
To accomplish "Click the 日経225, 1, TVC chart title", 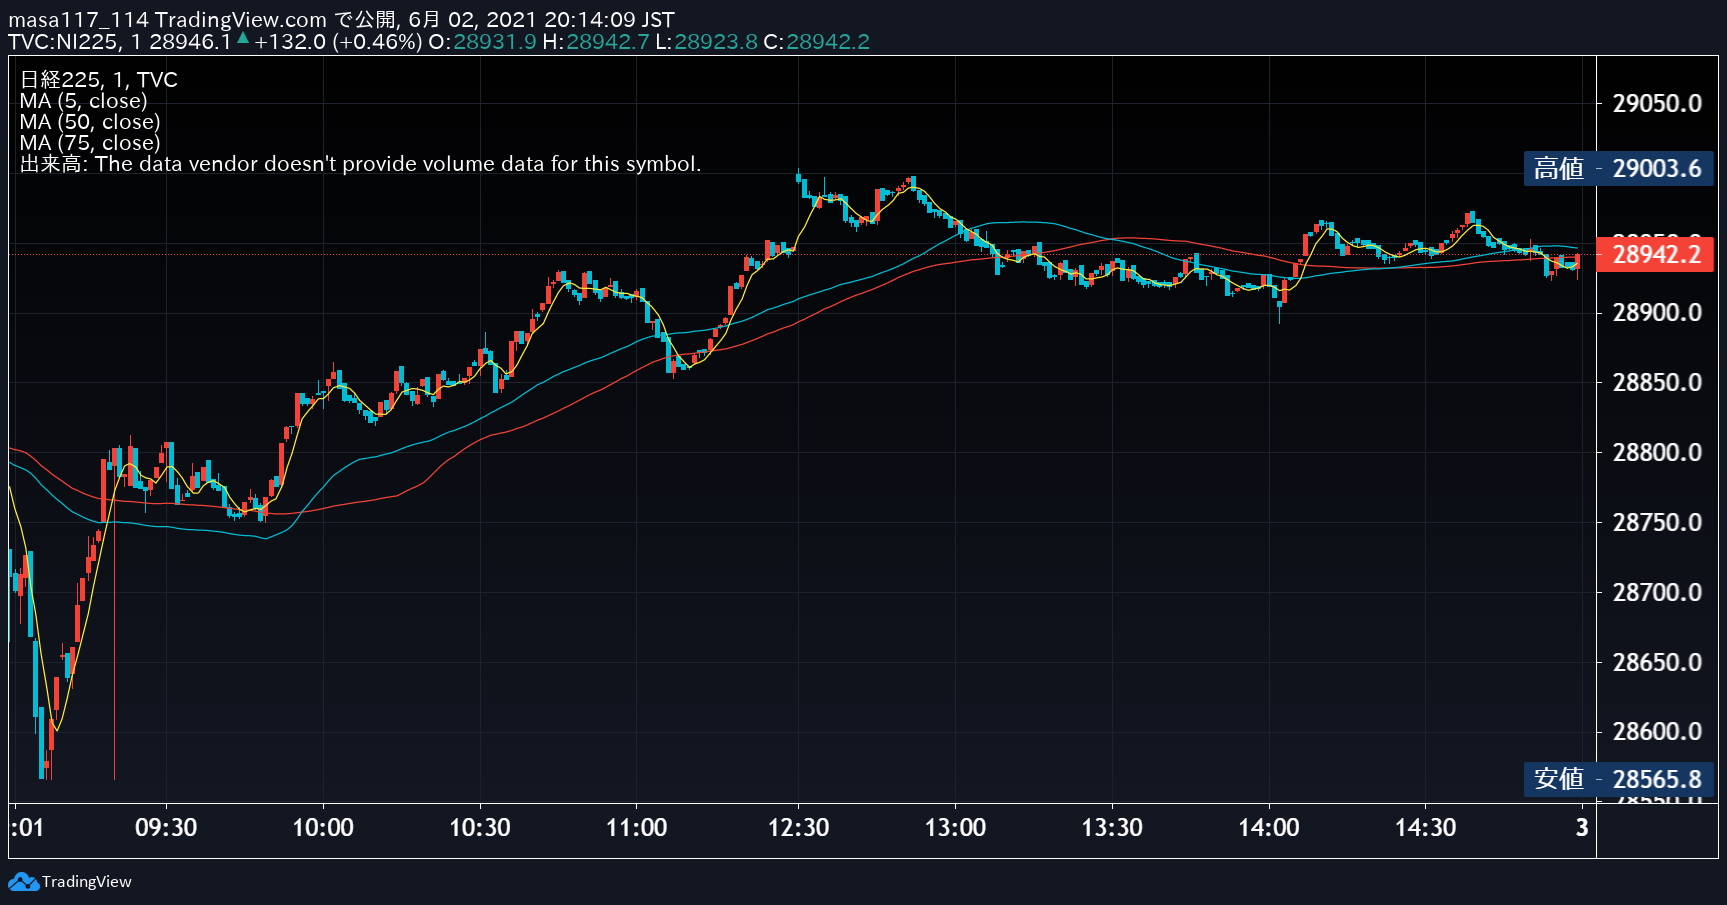I will tap(99, 80).
